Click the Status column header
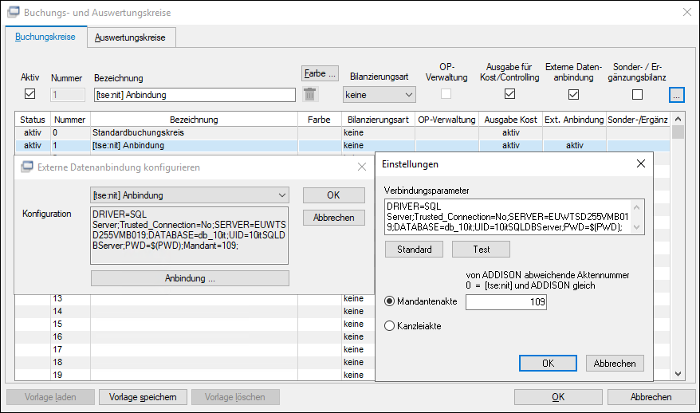 (33, 120)
